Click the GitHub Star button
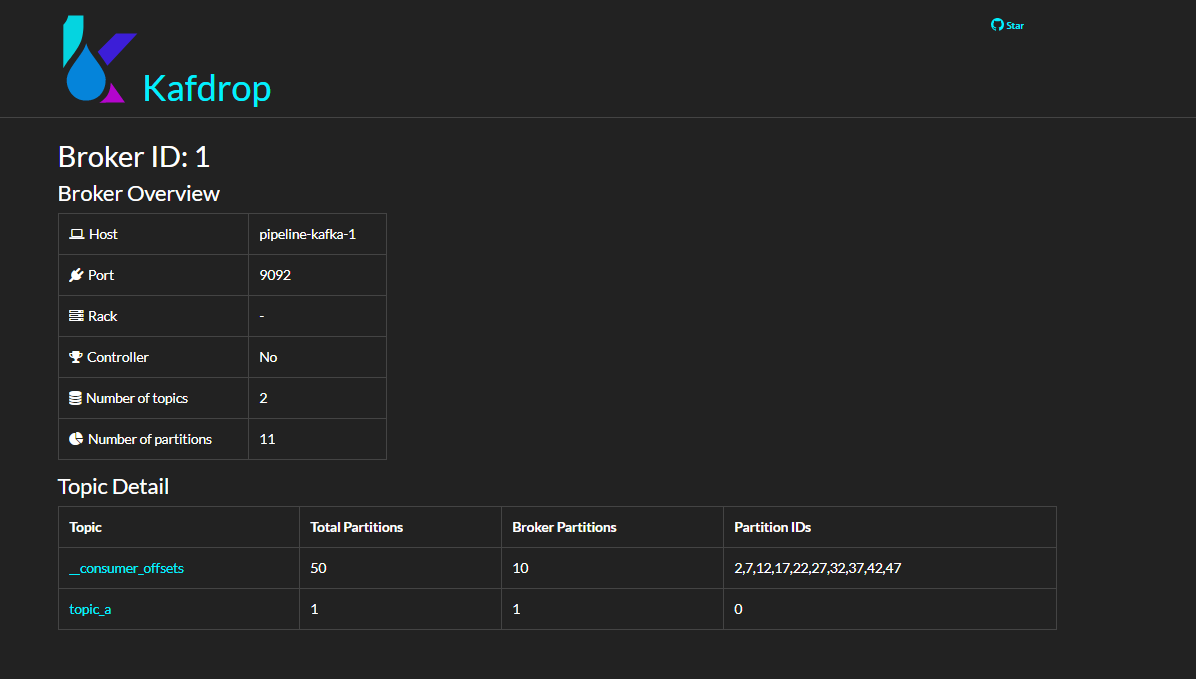The image size is (1196, 679). click(x=1007, y=25)
